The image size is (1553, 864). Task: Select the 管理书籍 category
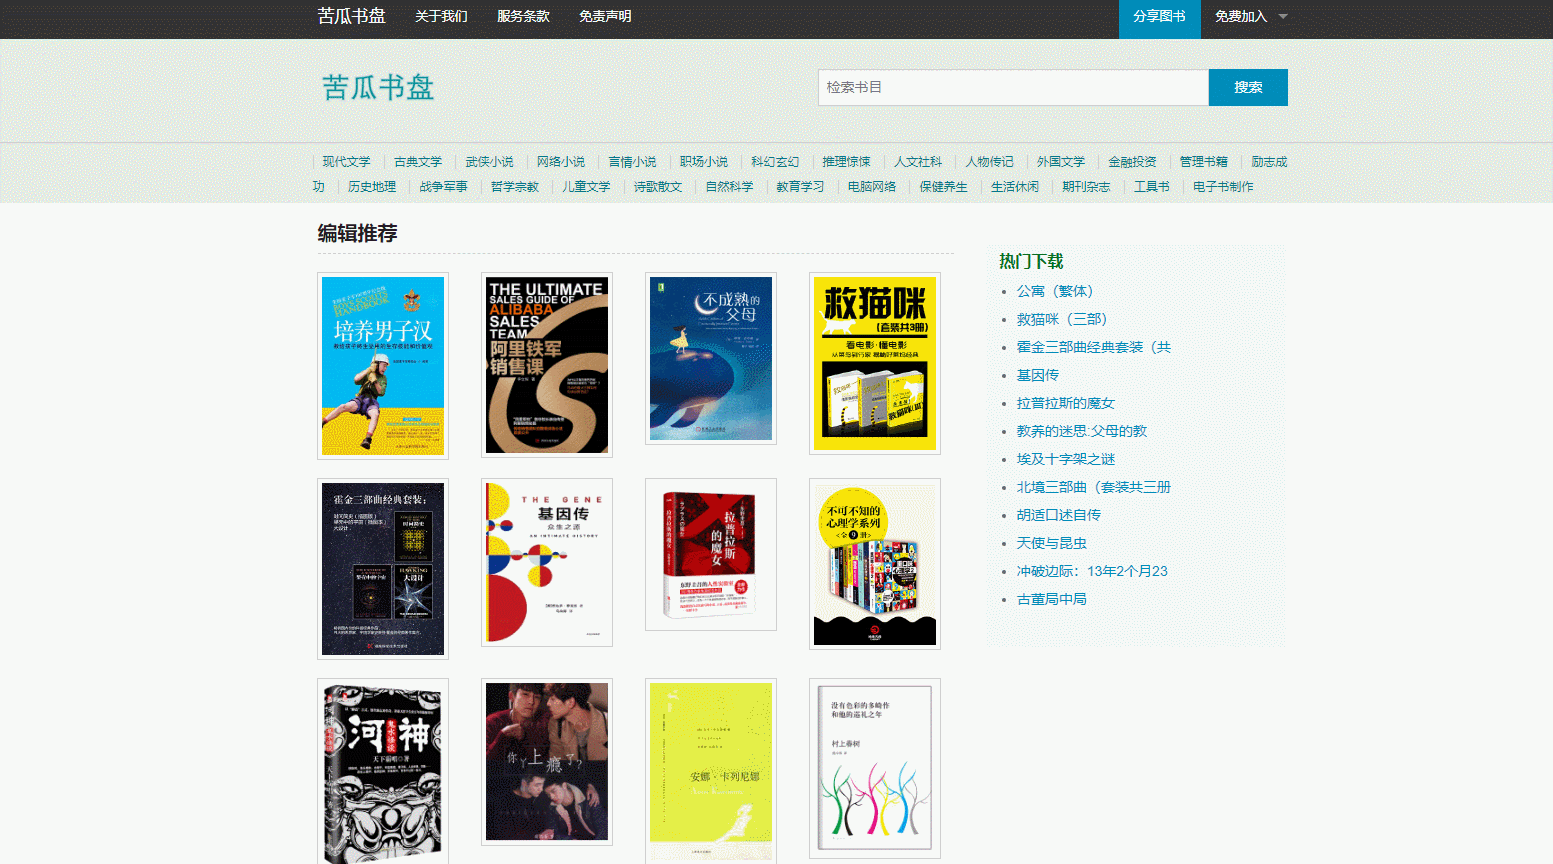tap(1203, 162)
